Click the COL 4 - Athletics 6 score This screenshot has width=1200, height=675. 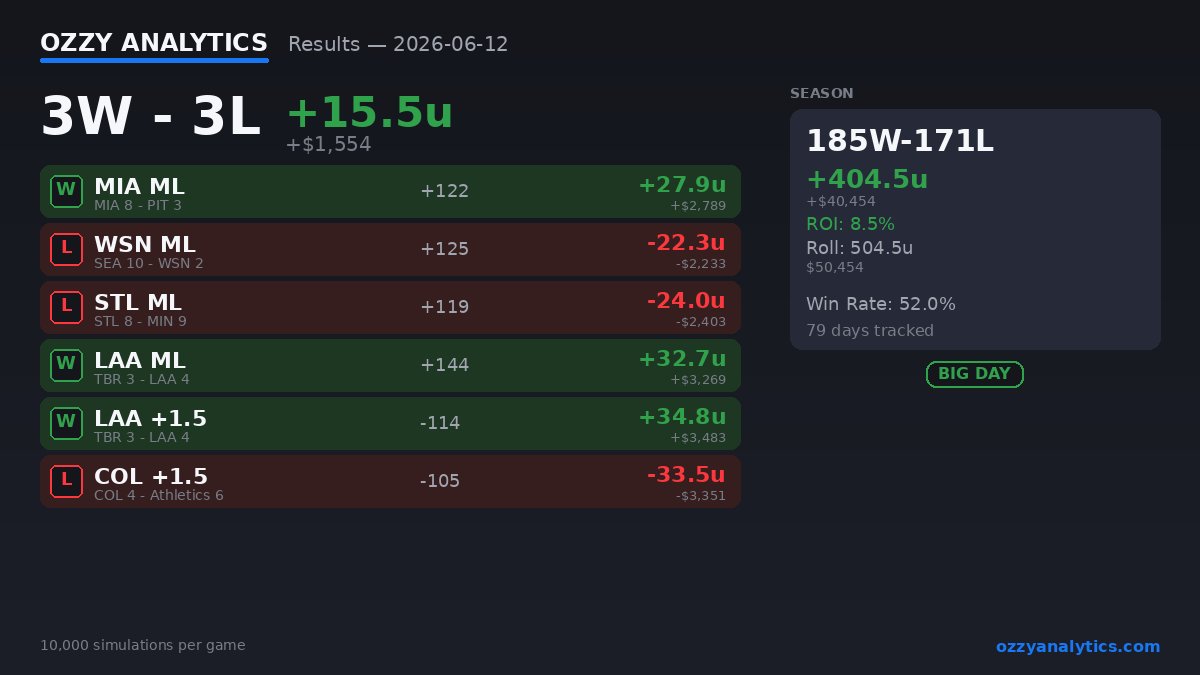tap(159, 496)
